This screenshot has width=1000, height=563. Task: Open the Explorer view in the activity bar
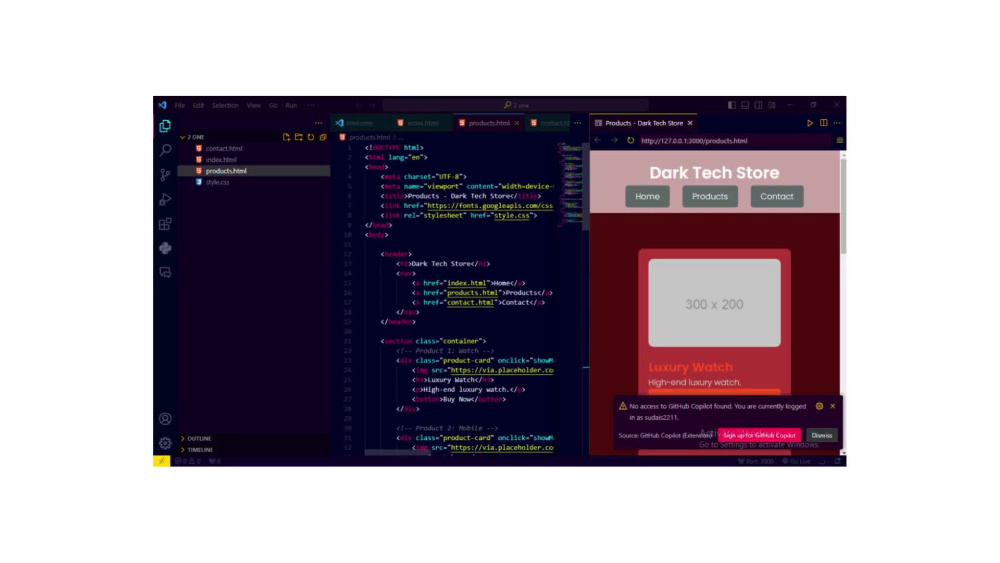(x=165, y=126)
